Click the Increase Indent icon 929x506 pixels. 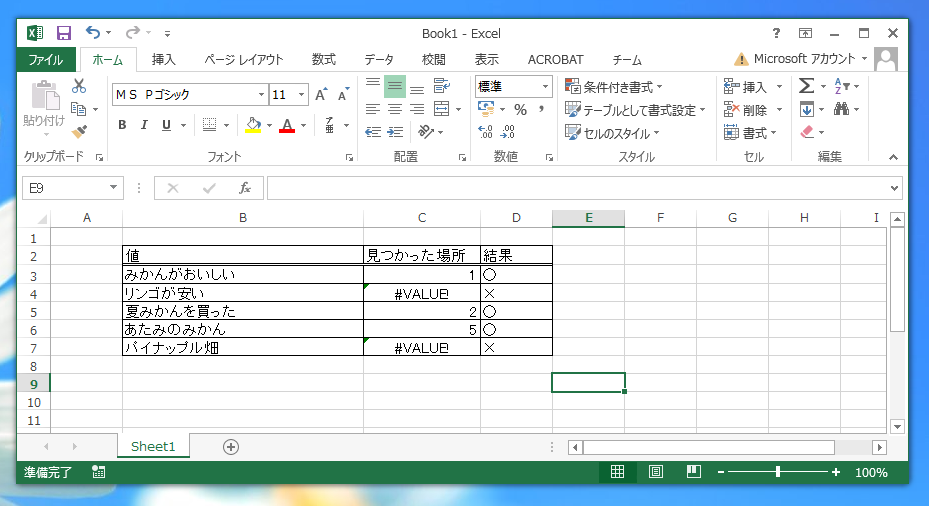(x=395, y=132)
